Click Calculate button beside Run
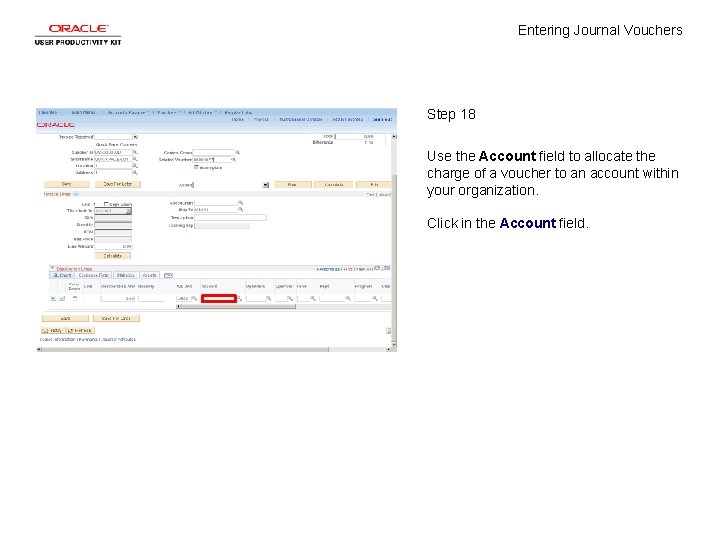 pyautogui.click(x=334, y=185)
